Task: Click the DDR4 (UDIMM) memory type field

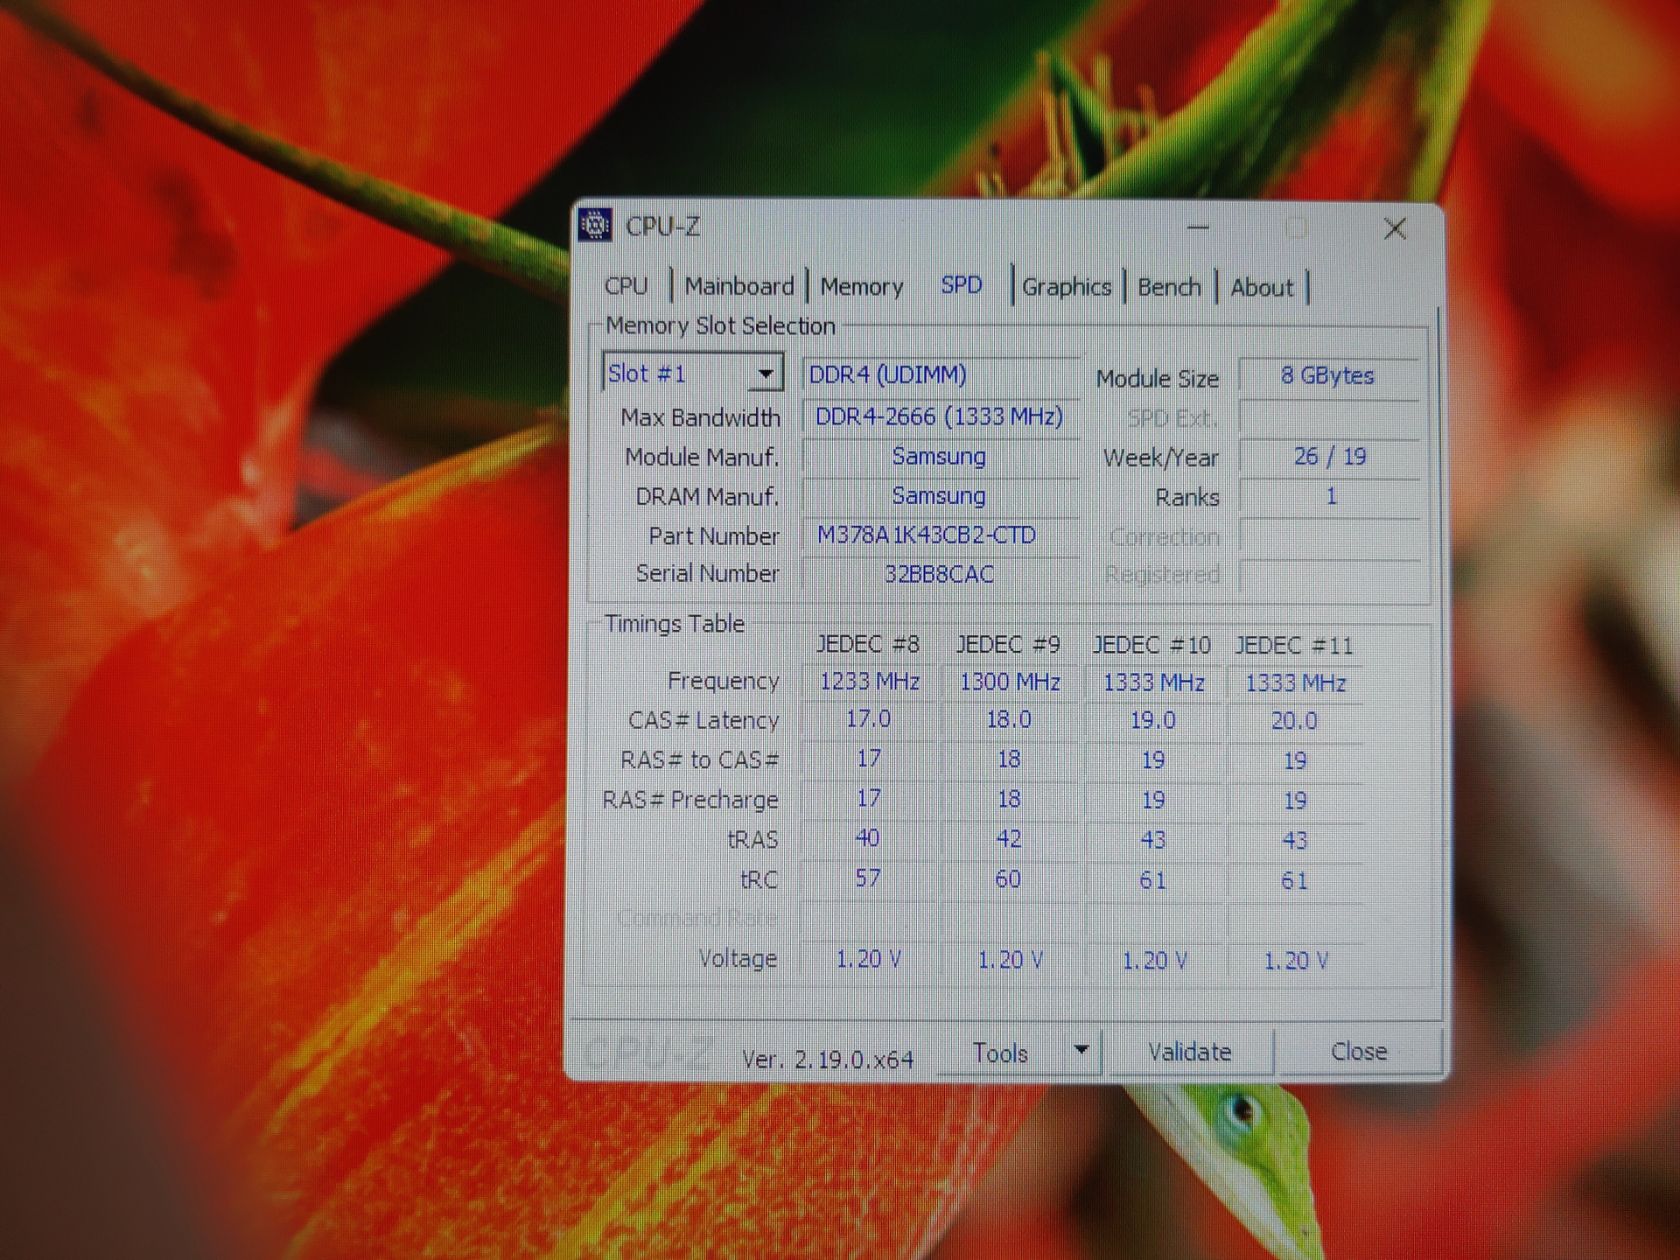Action: [x=940, y=375]
